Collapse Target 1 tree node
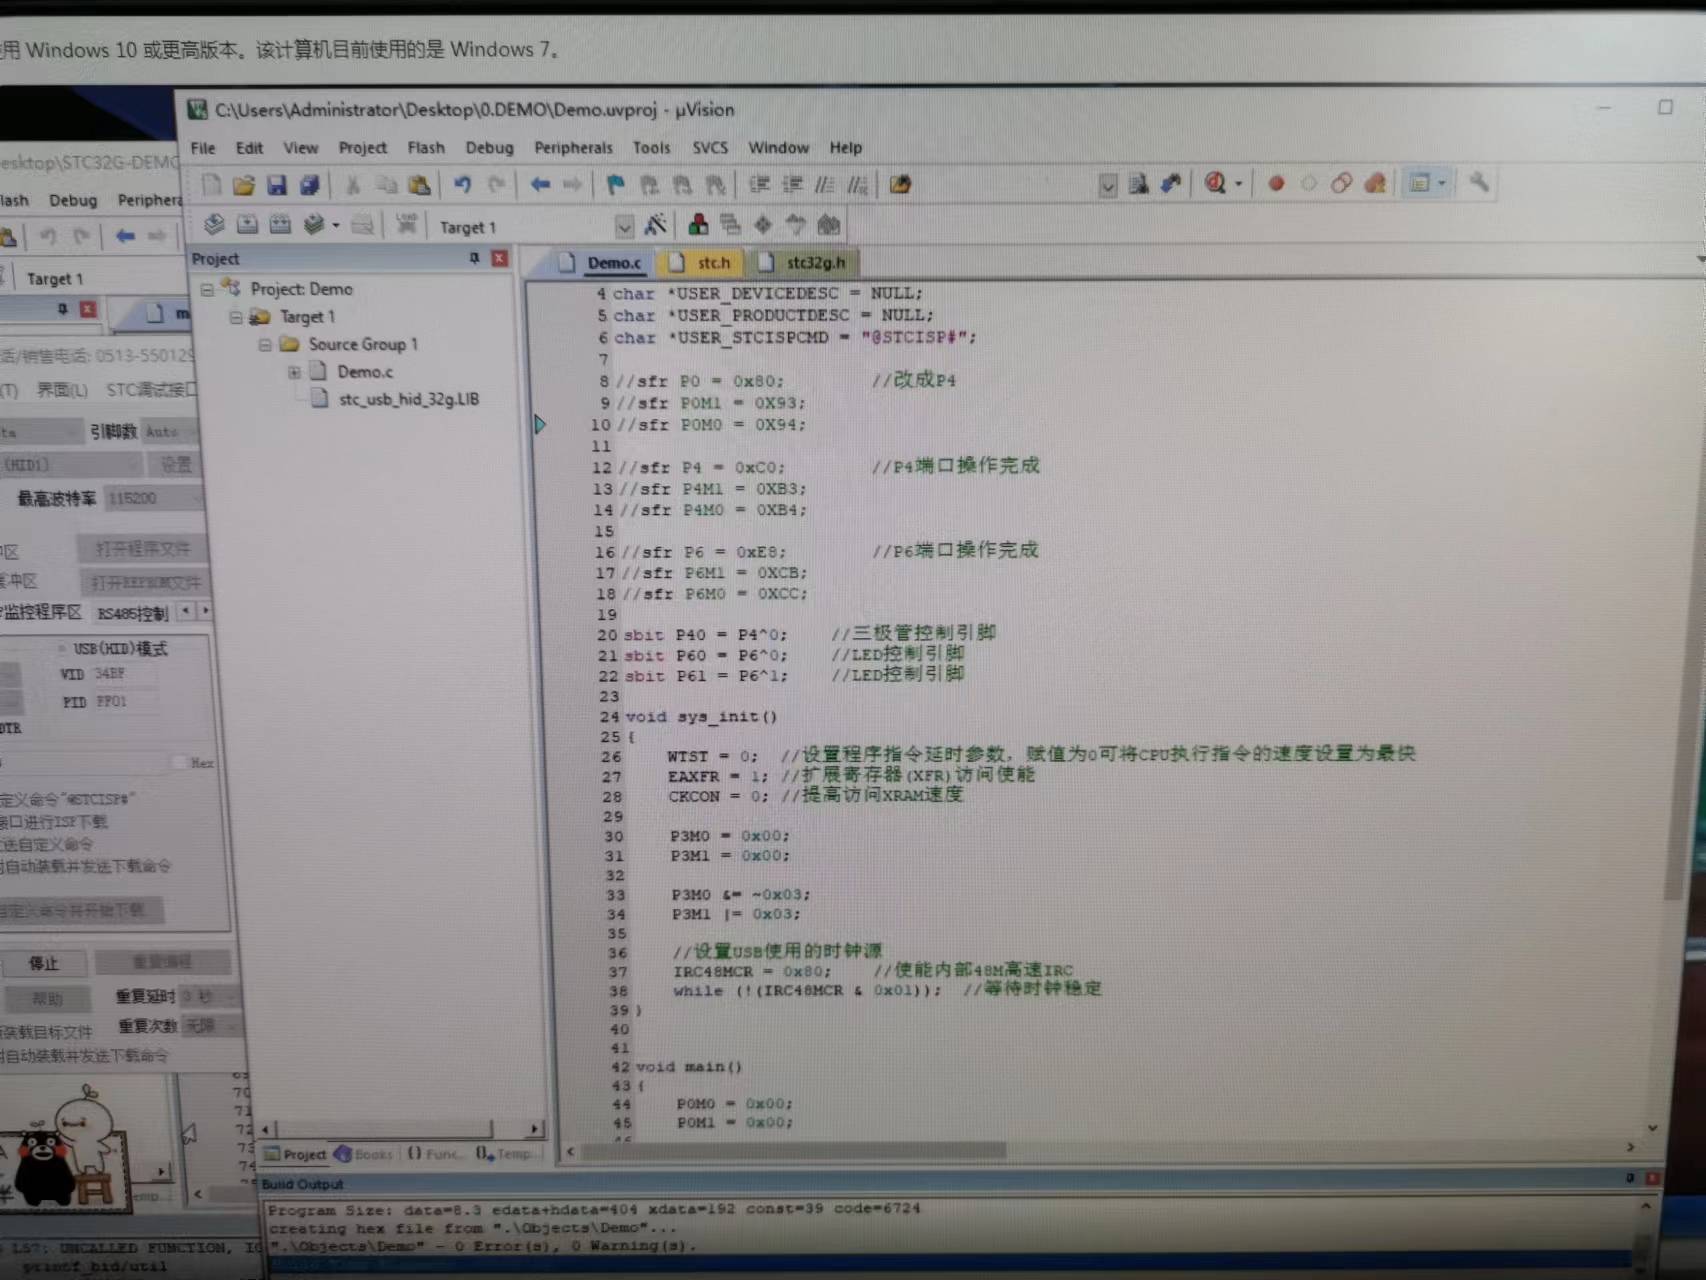 [236, 317]
